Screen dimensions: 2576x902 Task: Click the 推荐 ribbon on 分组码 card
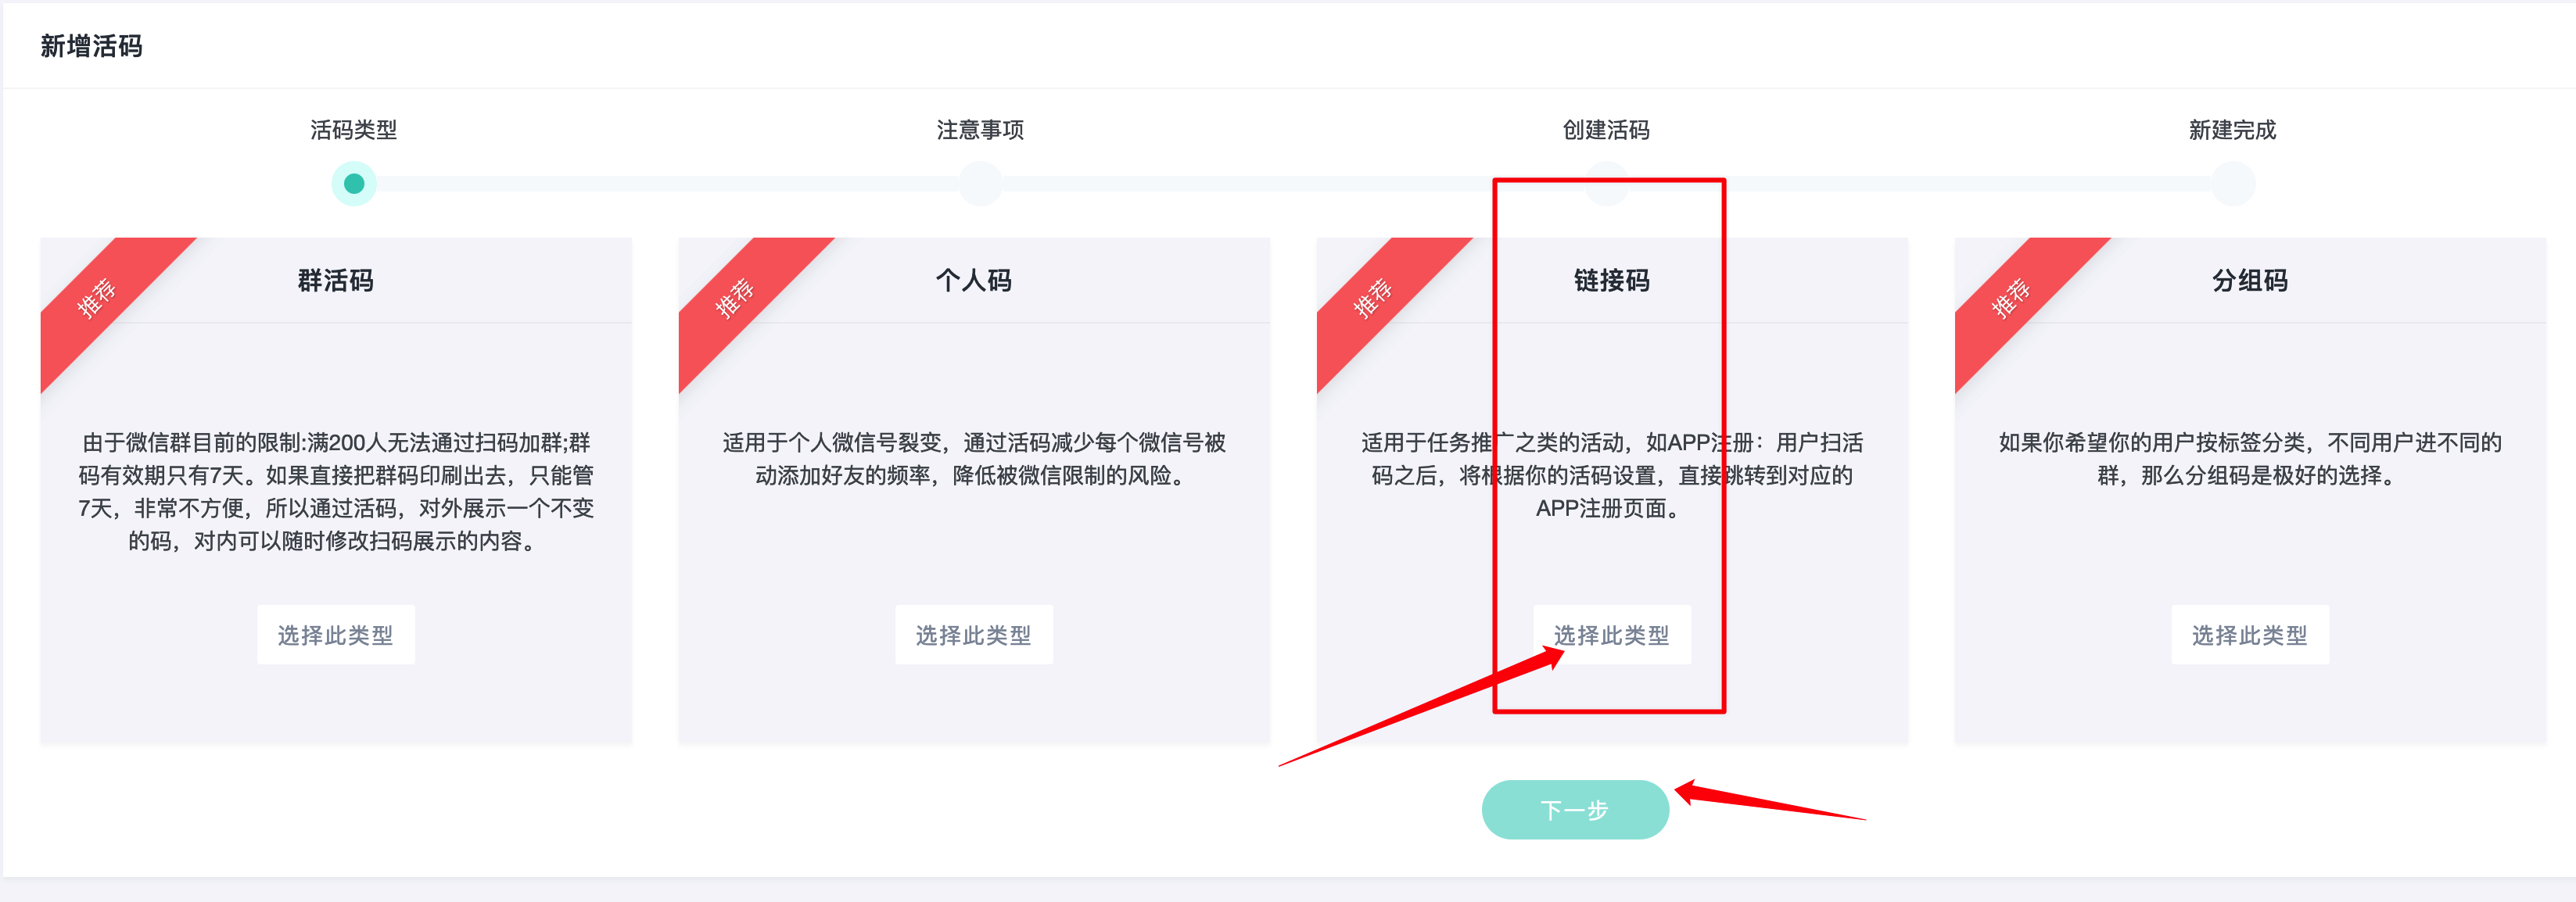coord(2012,298)
